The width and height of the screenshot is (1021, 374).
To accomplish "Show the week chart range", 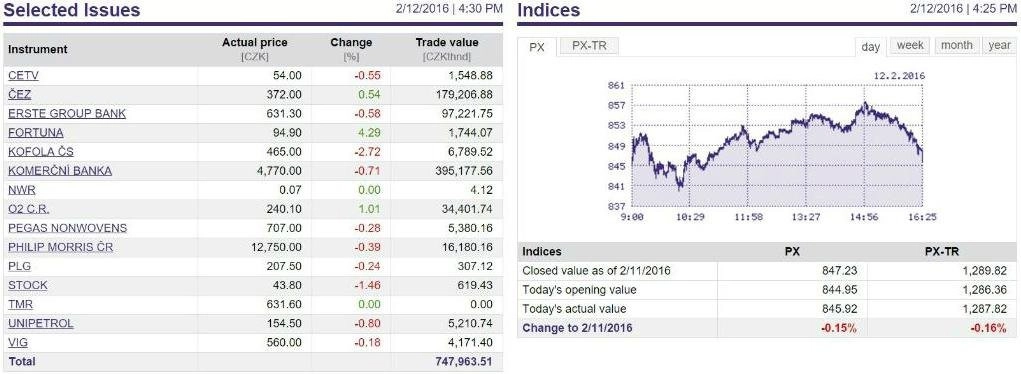I will (x=910, y=46).
